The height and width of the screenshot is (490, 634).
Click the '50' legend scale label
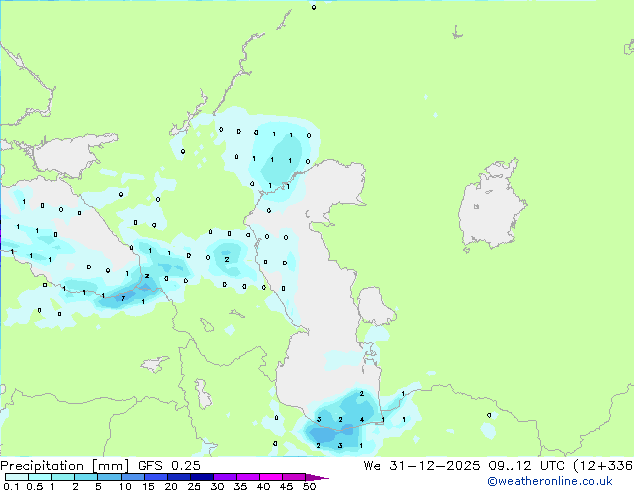pyautogui.click(x=310, y=486)
